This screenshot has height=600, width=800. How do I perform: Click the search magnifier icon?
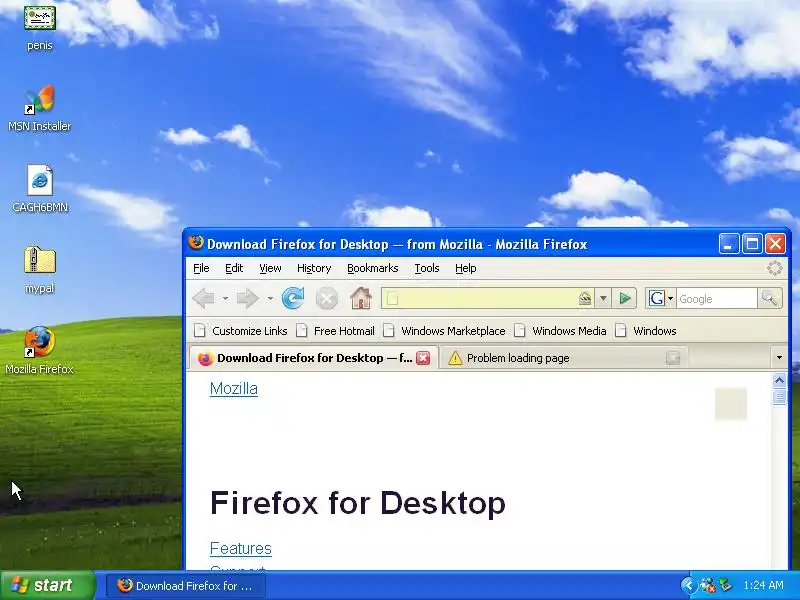(769, 298)
